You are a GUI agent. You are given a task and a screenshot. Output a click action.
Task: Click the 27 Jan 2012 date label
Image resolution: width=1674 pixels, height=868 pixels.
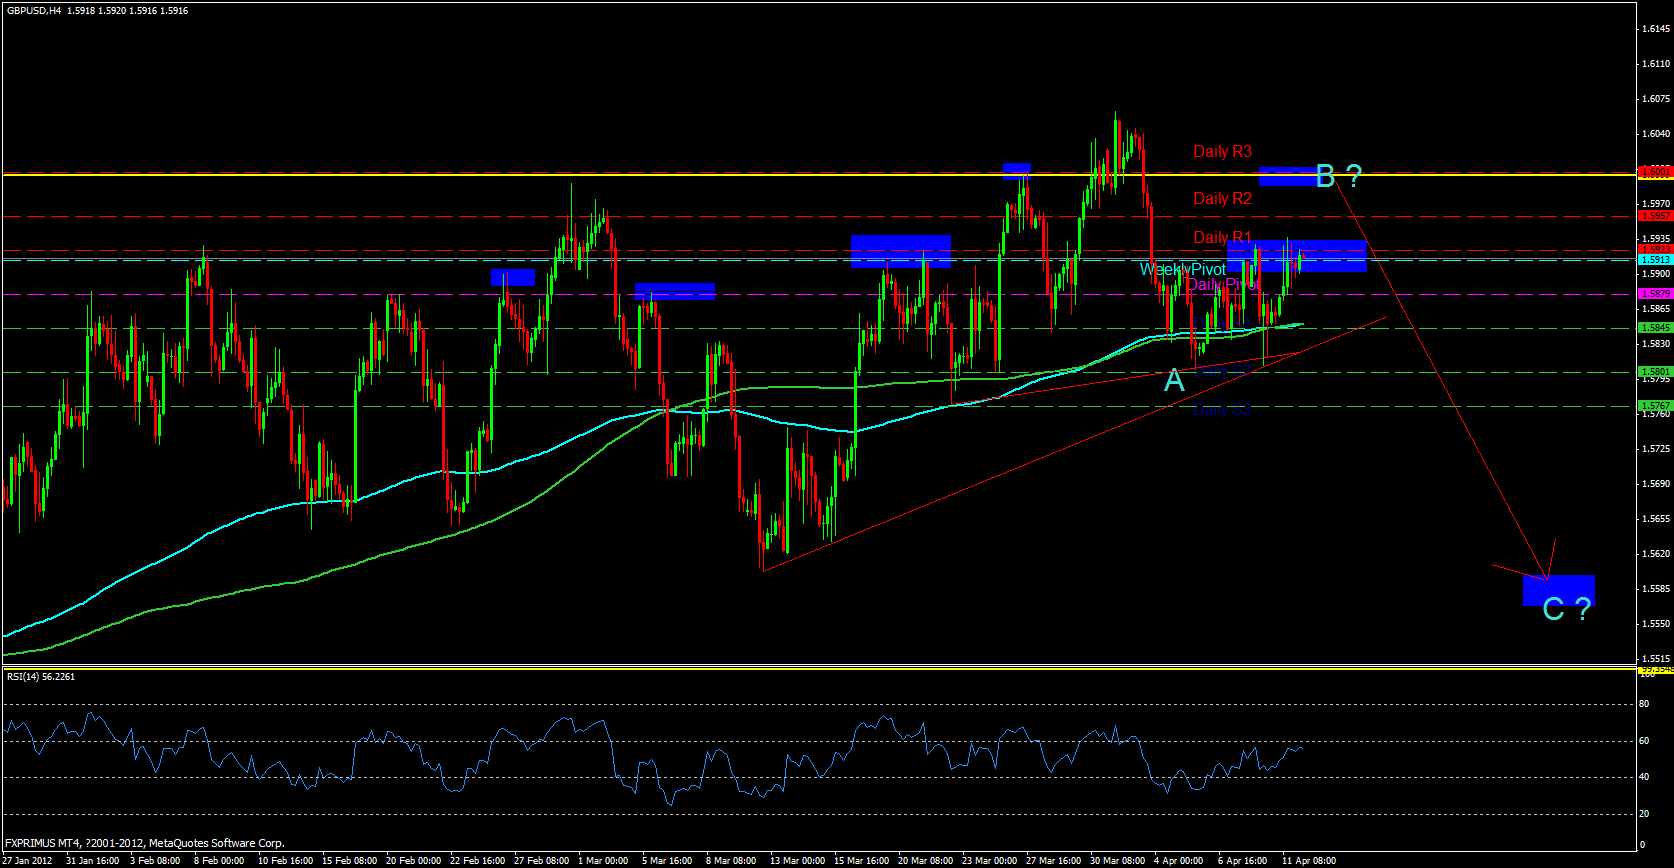[28, 861]
